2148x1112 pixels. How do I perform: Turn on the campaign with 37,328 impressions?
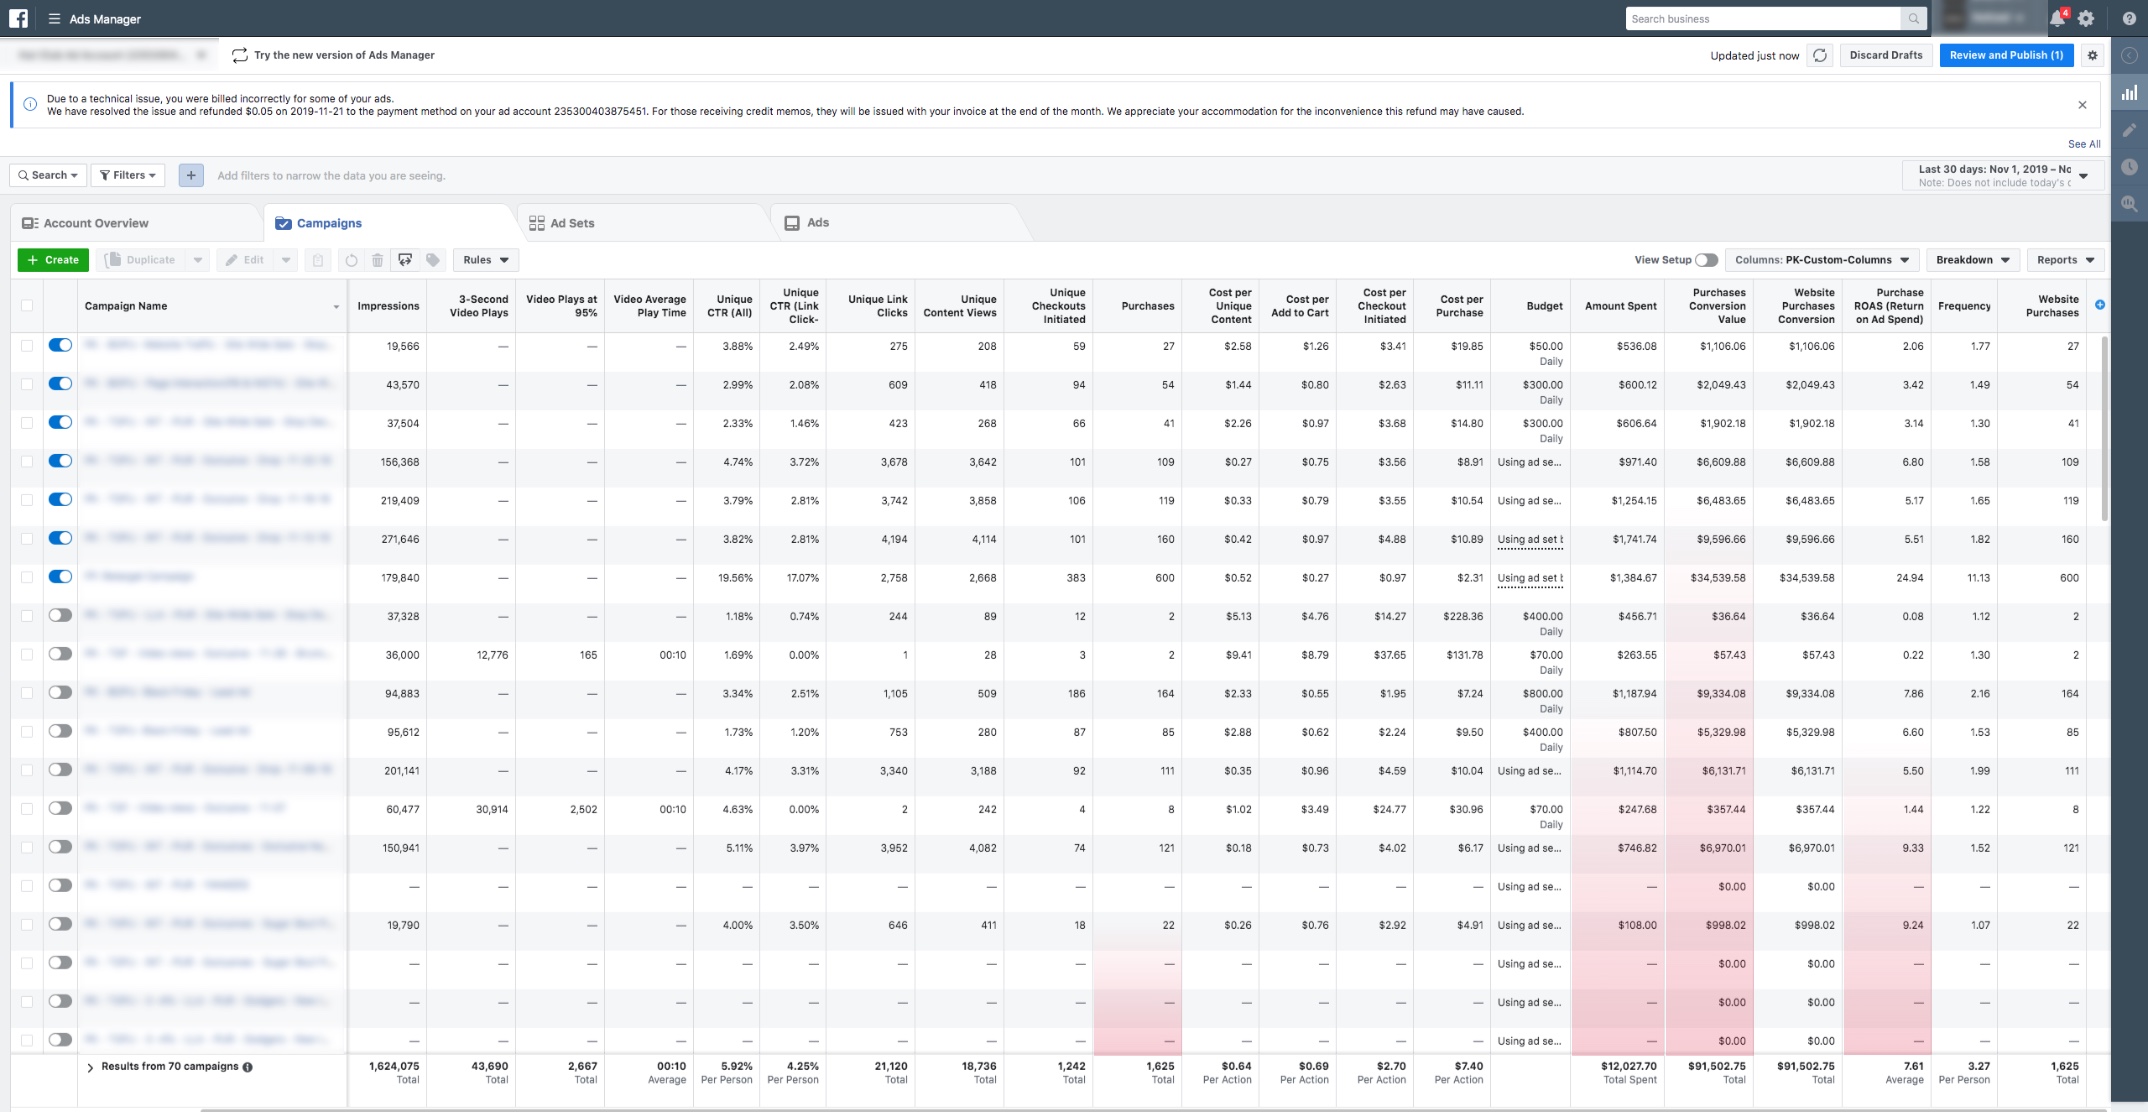coord(60,615)
